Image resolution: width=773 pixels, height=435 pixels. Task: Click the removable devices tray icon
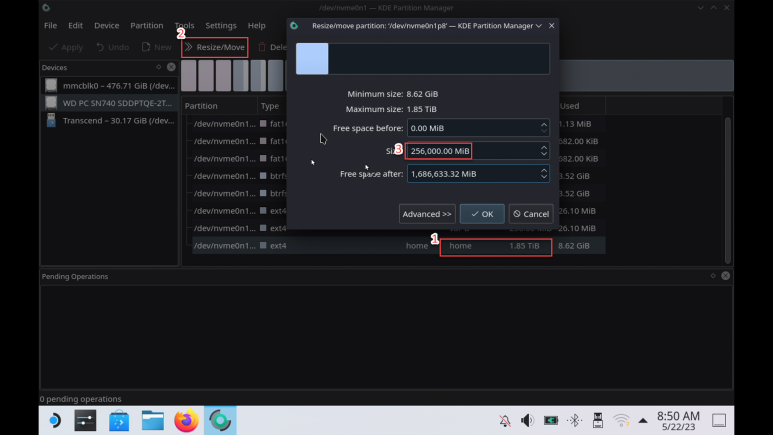pos(597,421)
